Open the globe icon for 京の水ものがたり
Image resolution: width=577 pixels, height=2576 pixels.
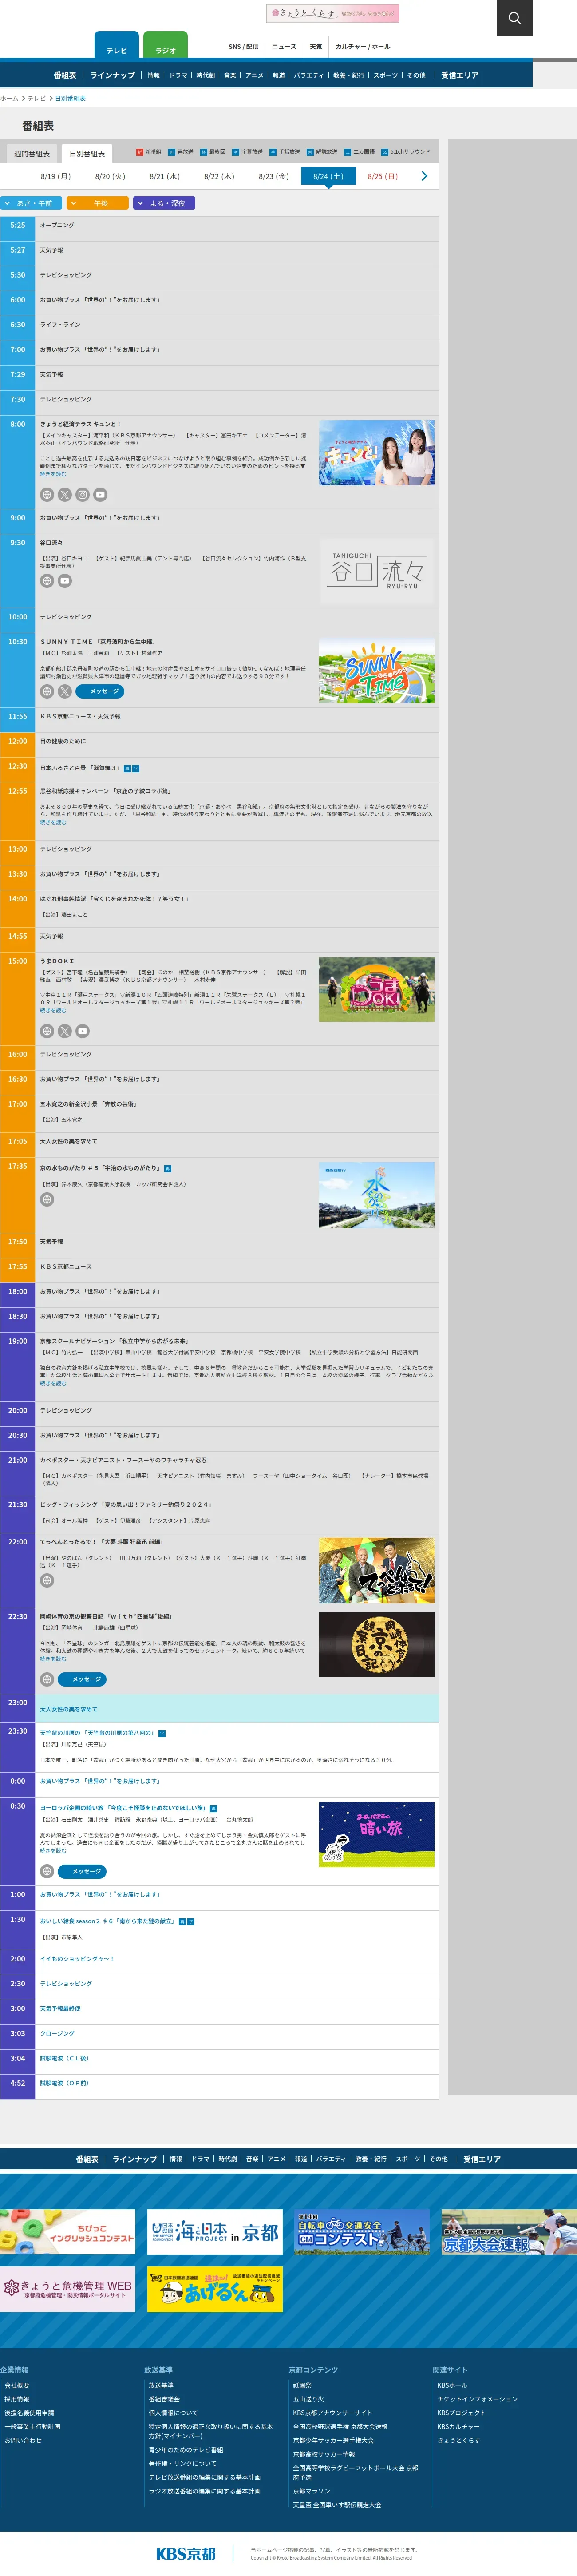[47, 1199]
